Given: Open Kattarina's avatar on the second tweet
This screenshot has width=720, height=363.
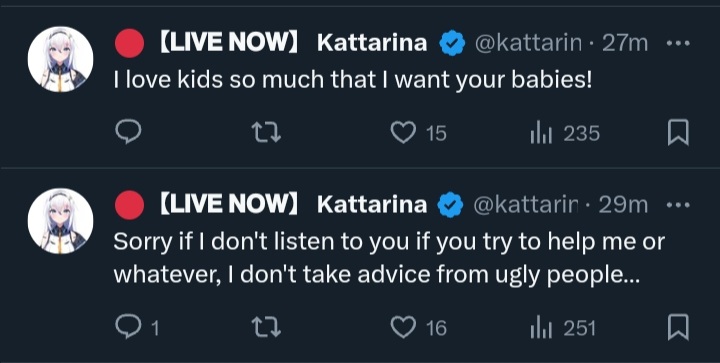Looking at the screenshot, I should [60, 221].
